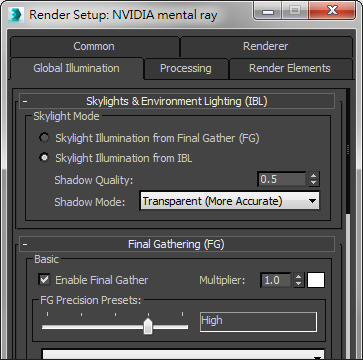This screenshot has height=360, width=363.
Task: Click the FG Precision Presets slider handle
Action: 148,326
